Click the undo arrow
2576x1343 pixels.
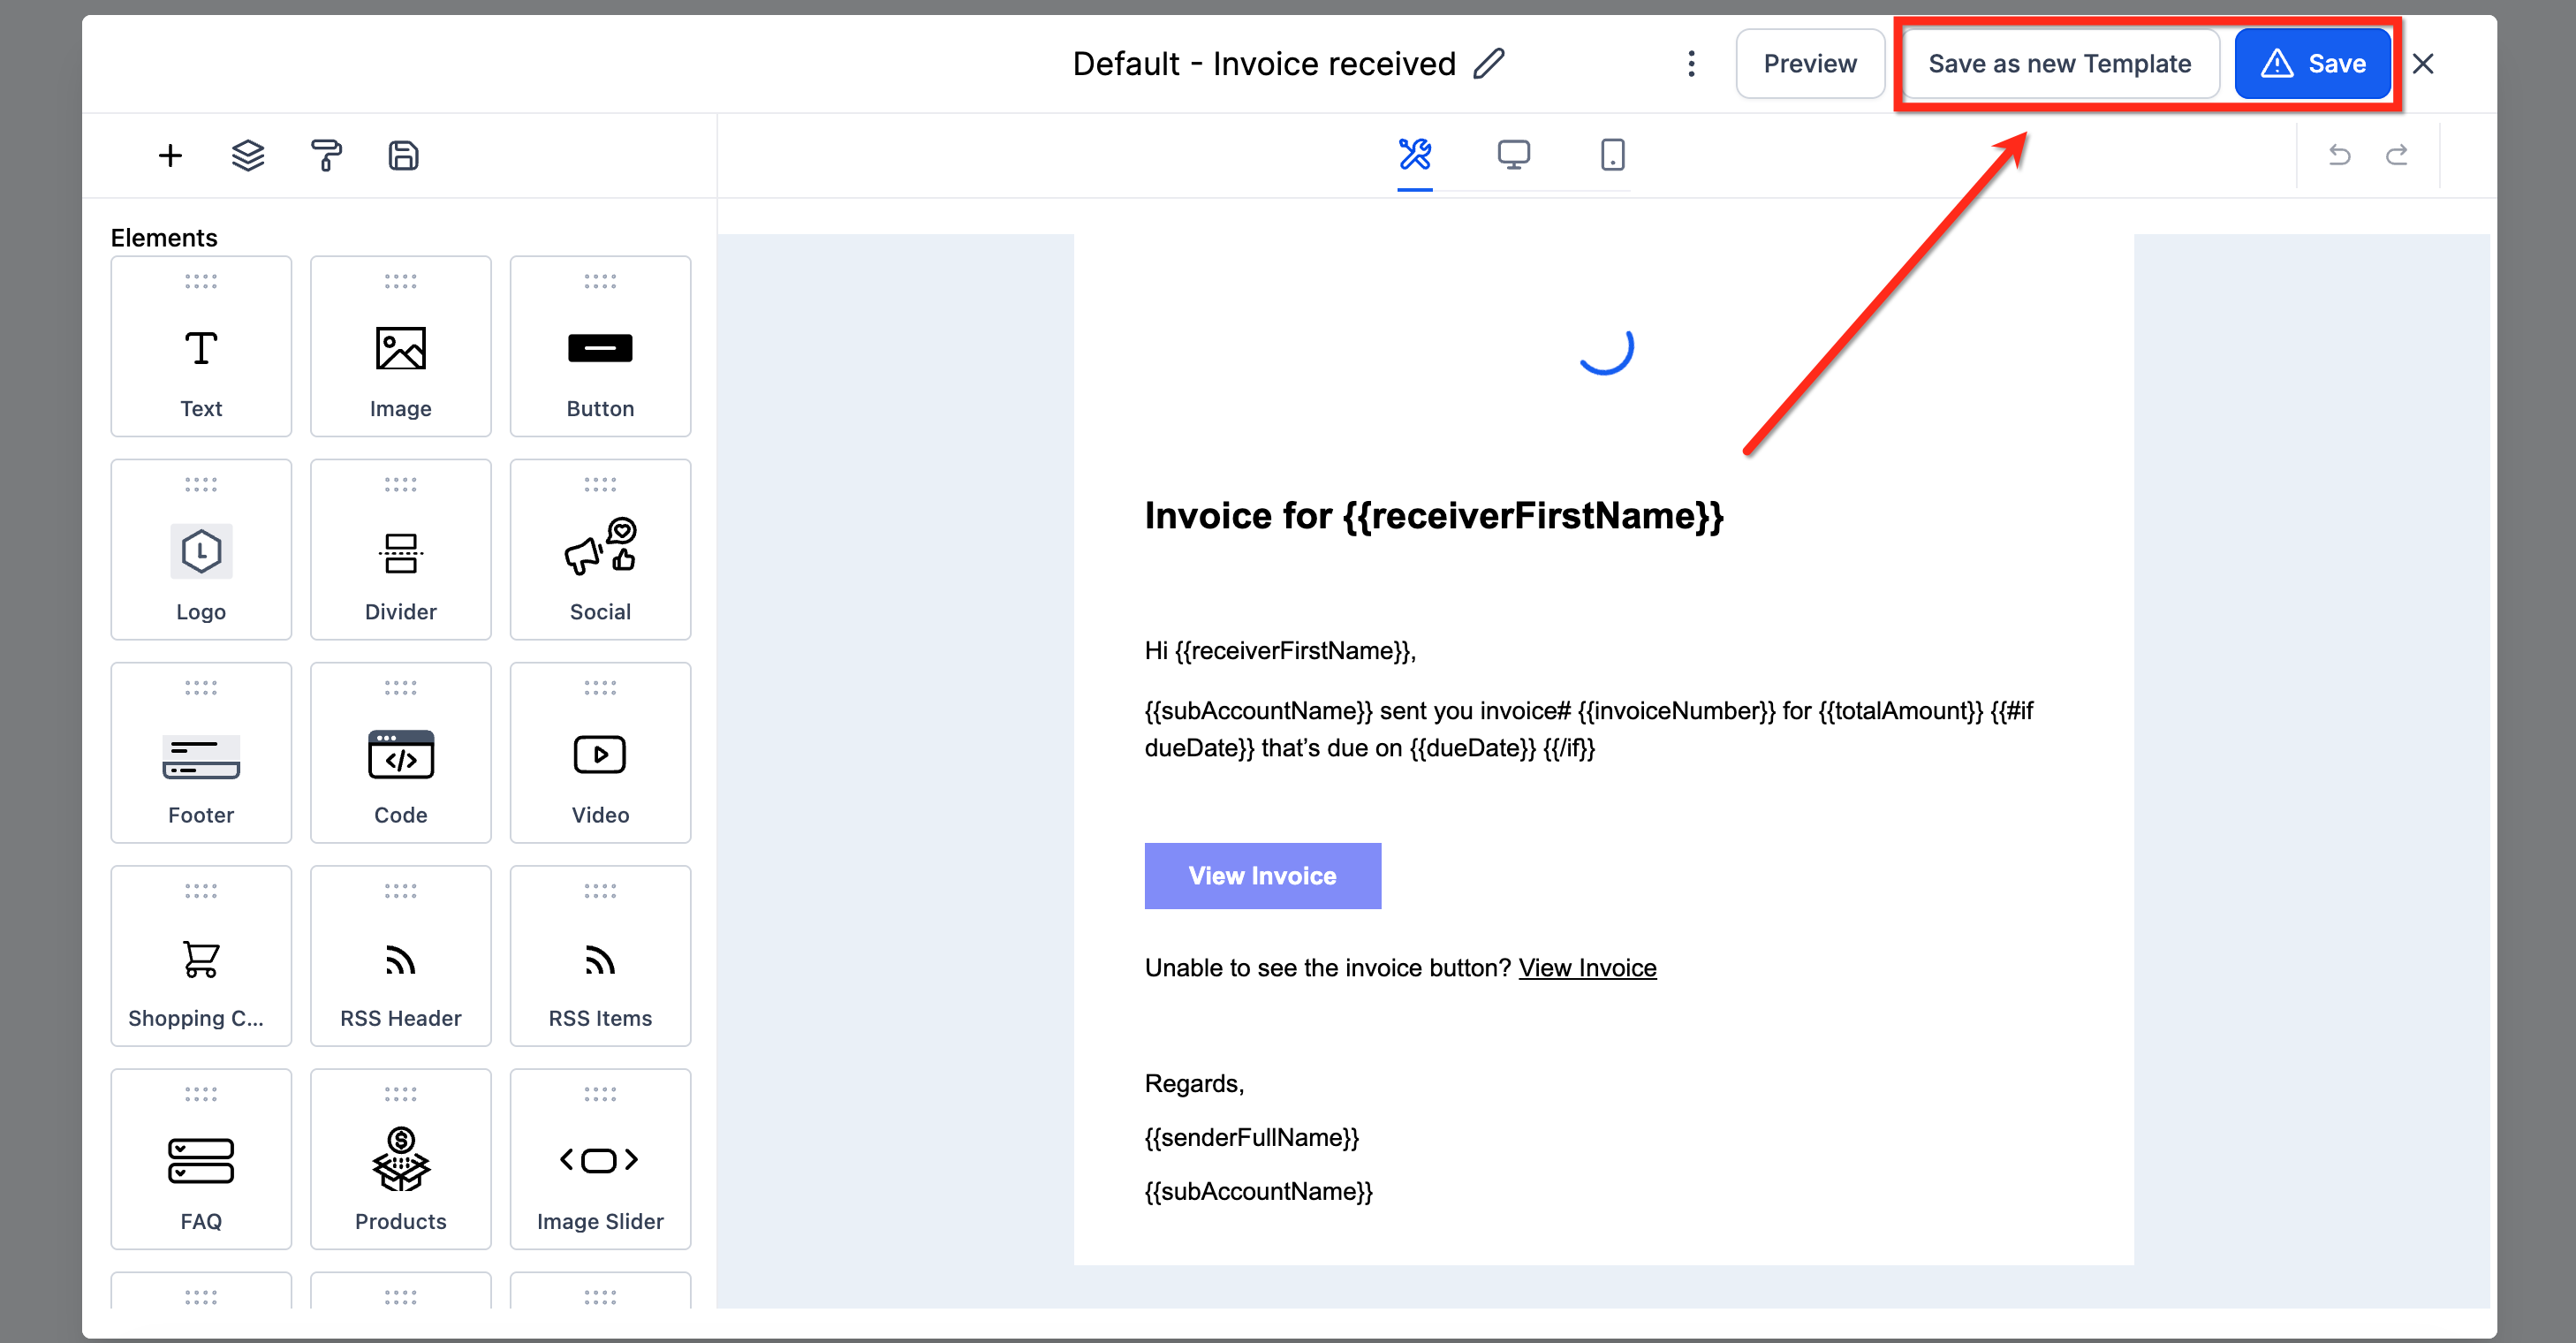point(2339,155)
